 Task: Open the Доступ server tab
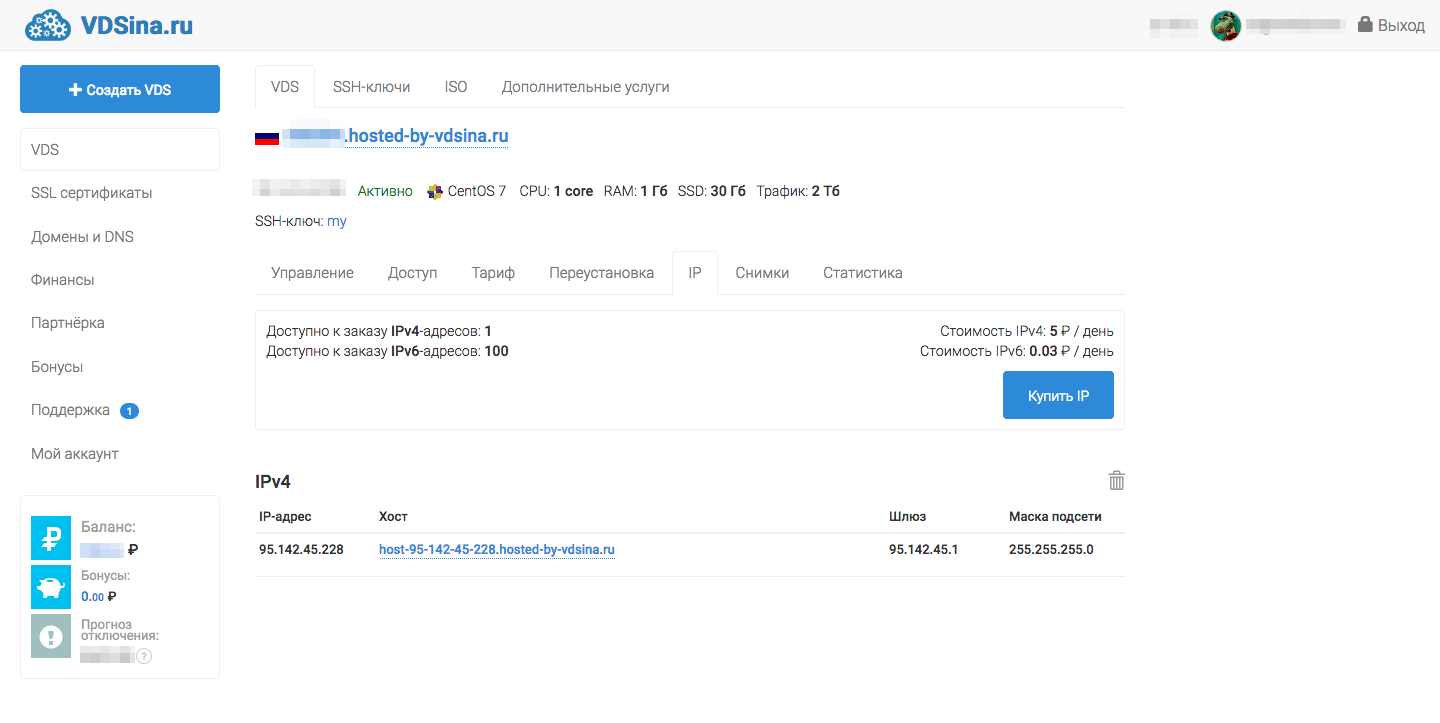click(x=413, y=273)
